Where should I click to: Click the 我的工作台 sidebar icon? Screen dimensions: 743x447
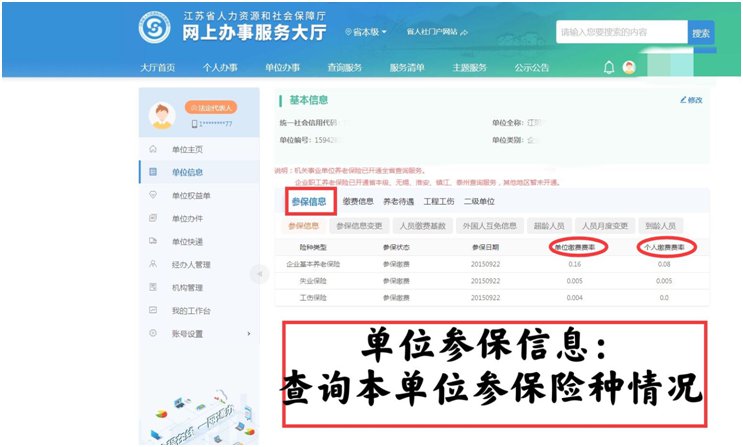[x=153, y=310]
